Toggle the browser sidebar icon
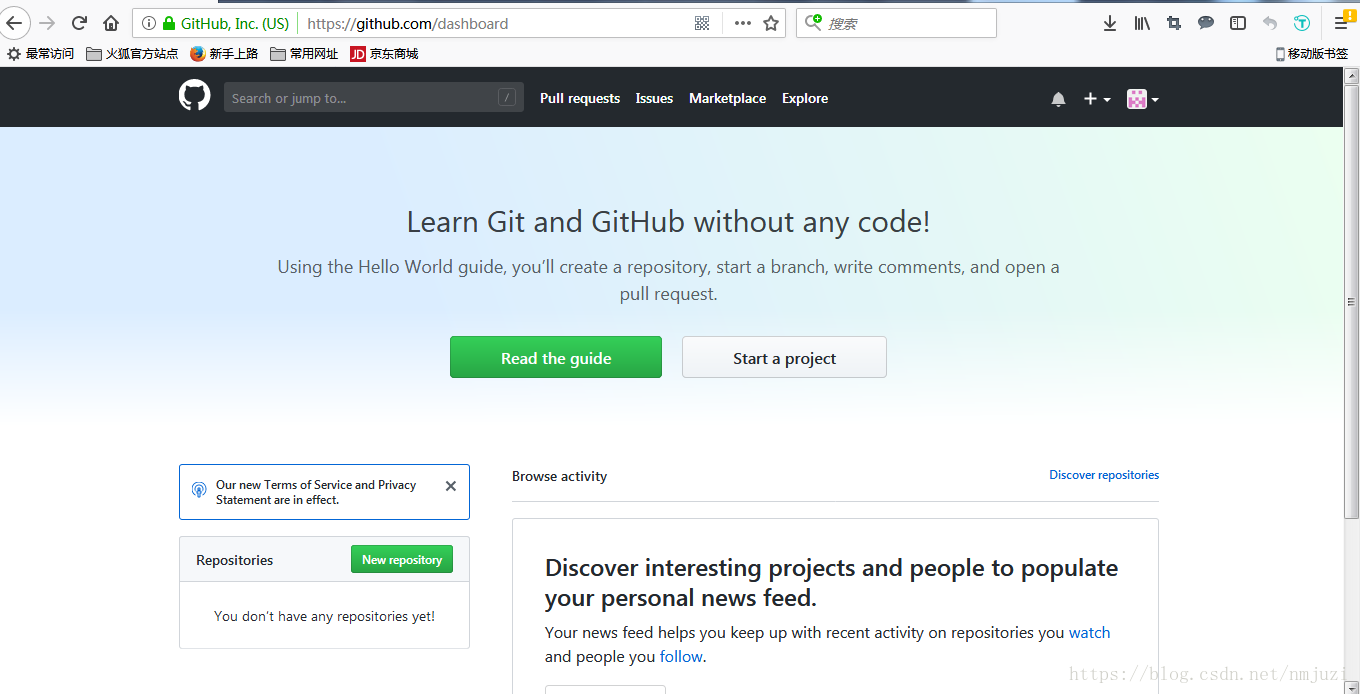 click(x=1238, y=23)
